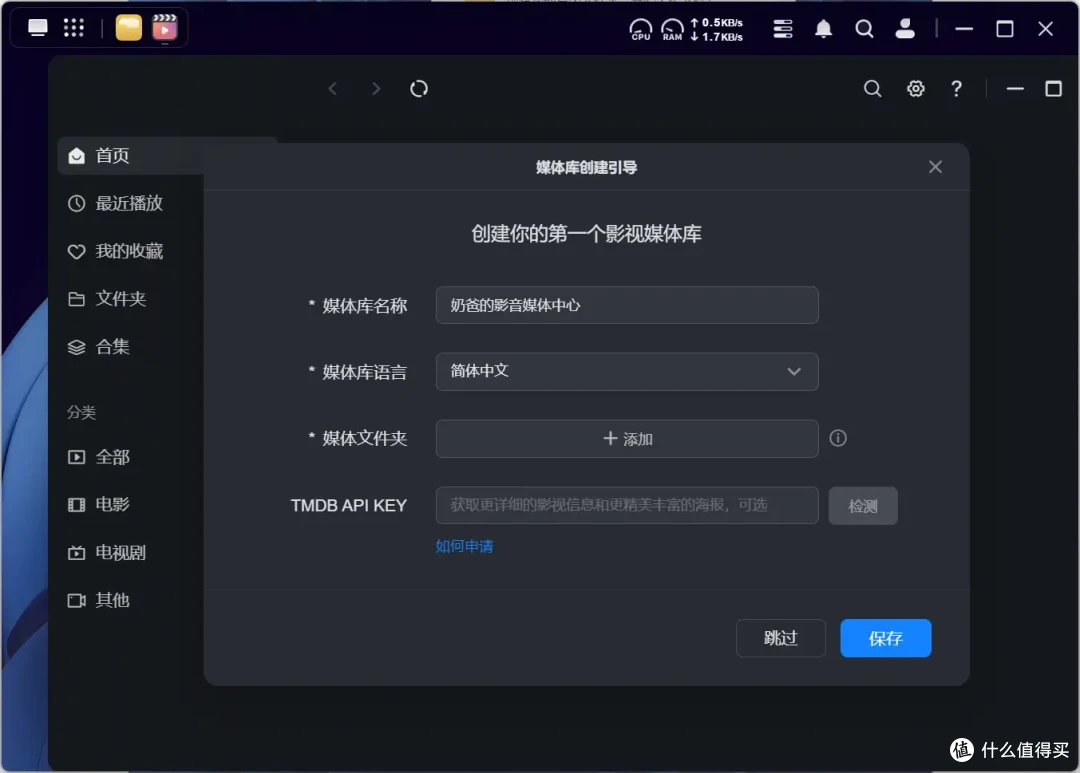Image resolution: width=1080 pixels, height=773 pixels.
Task: Open the app grid launcher
Action: click(x=74, y=28)
